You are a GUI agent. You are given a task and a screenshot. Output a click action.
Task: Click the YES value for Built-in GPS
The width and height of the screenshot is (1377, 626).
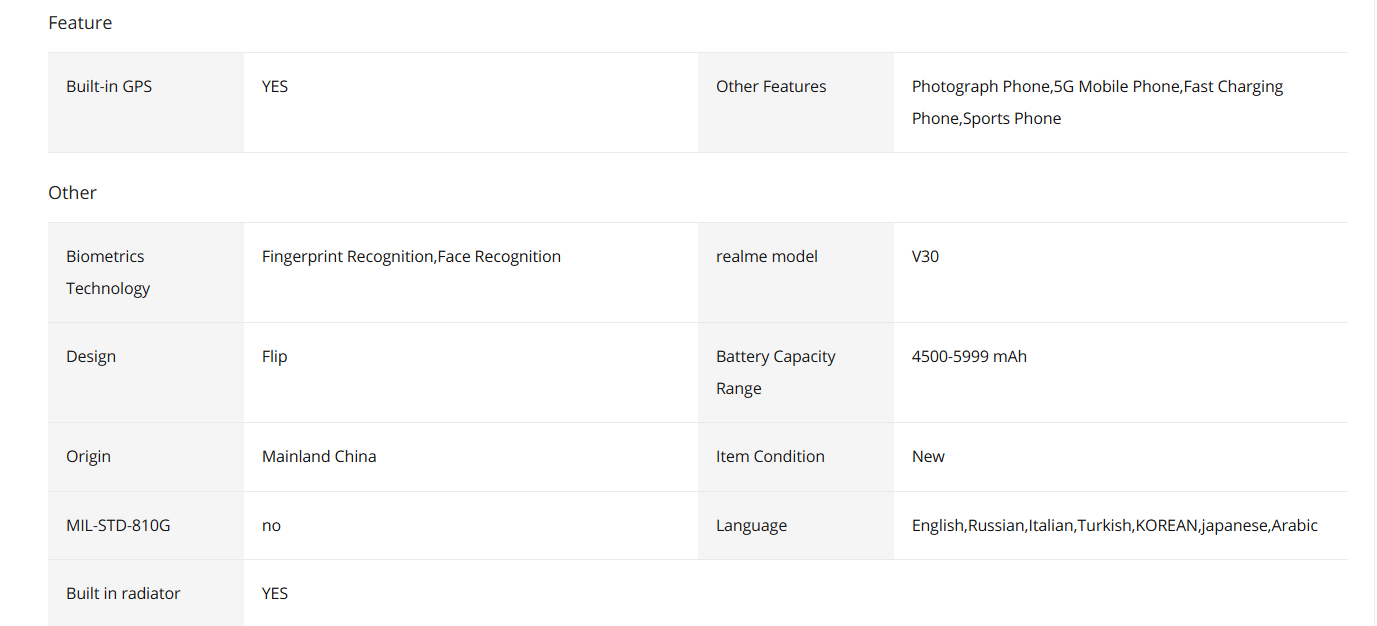[x=275, y=86]
